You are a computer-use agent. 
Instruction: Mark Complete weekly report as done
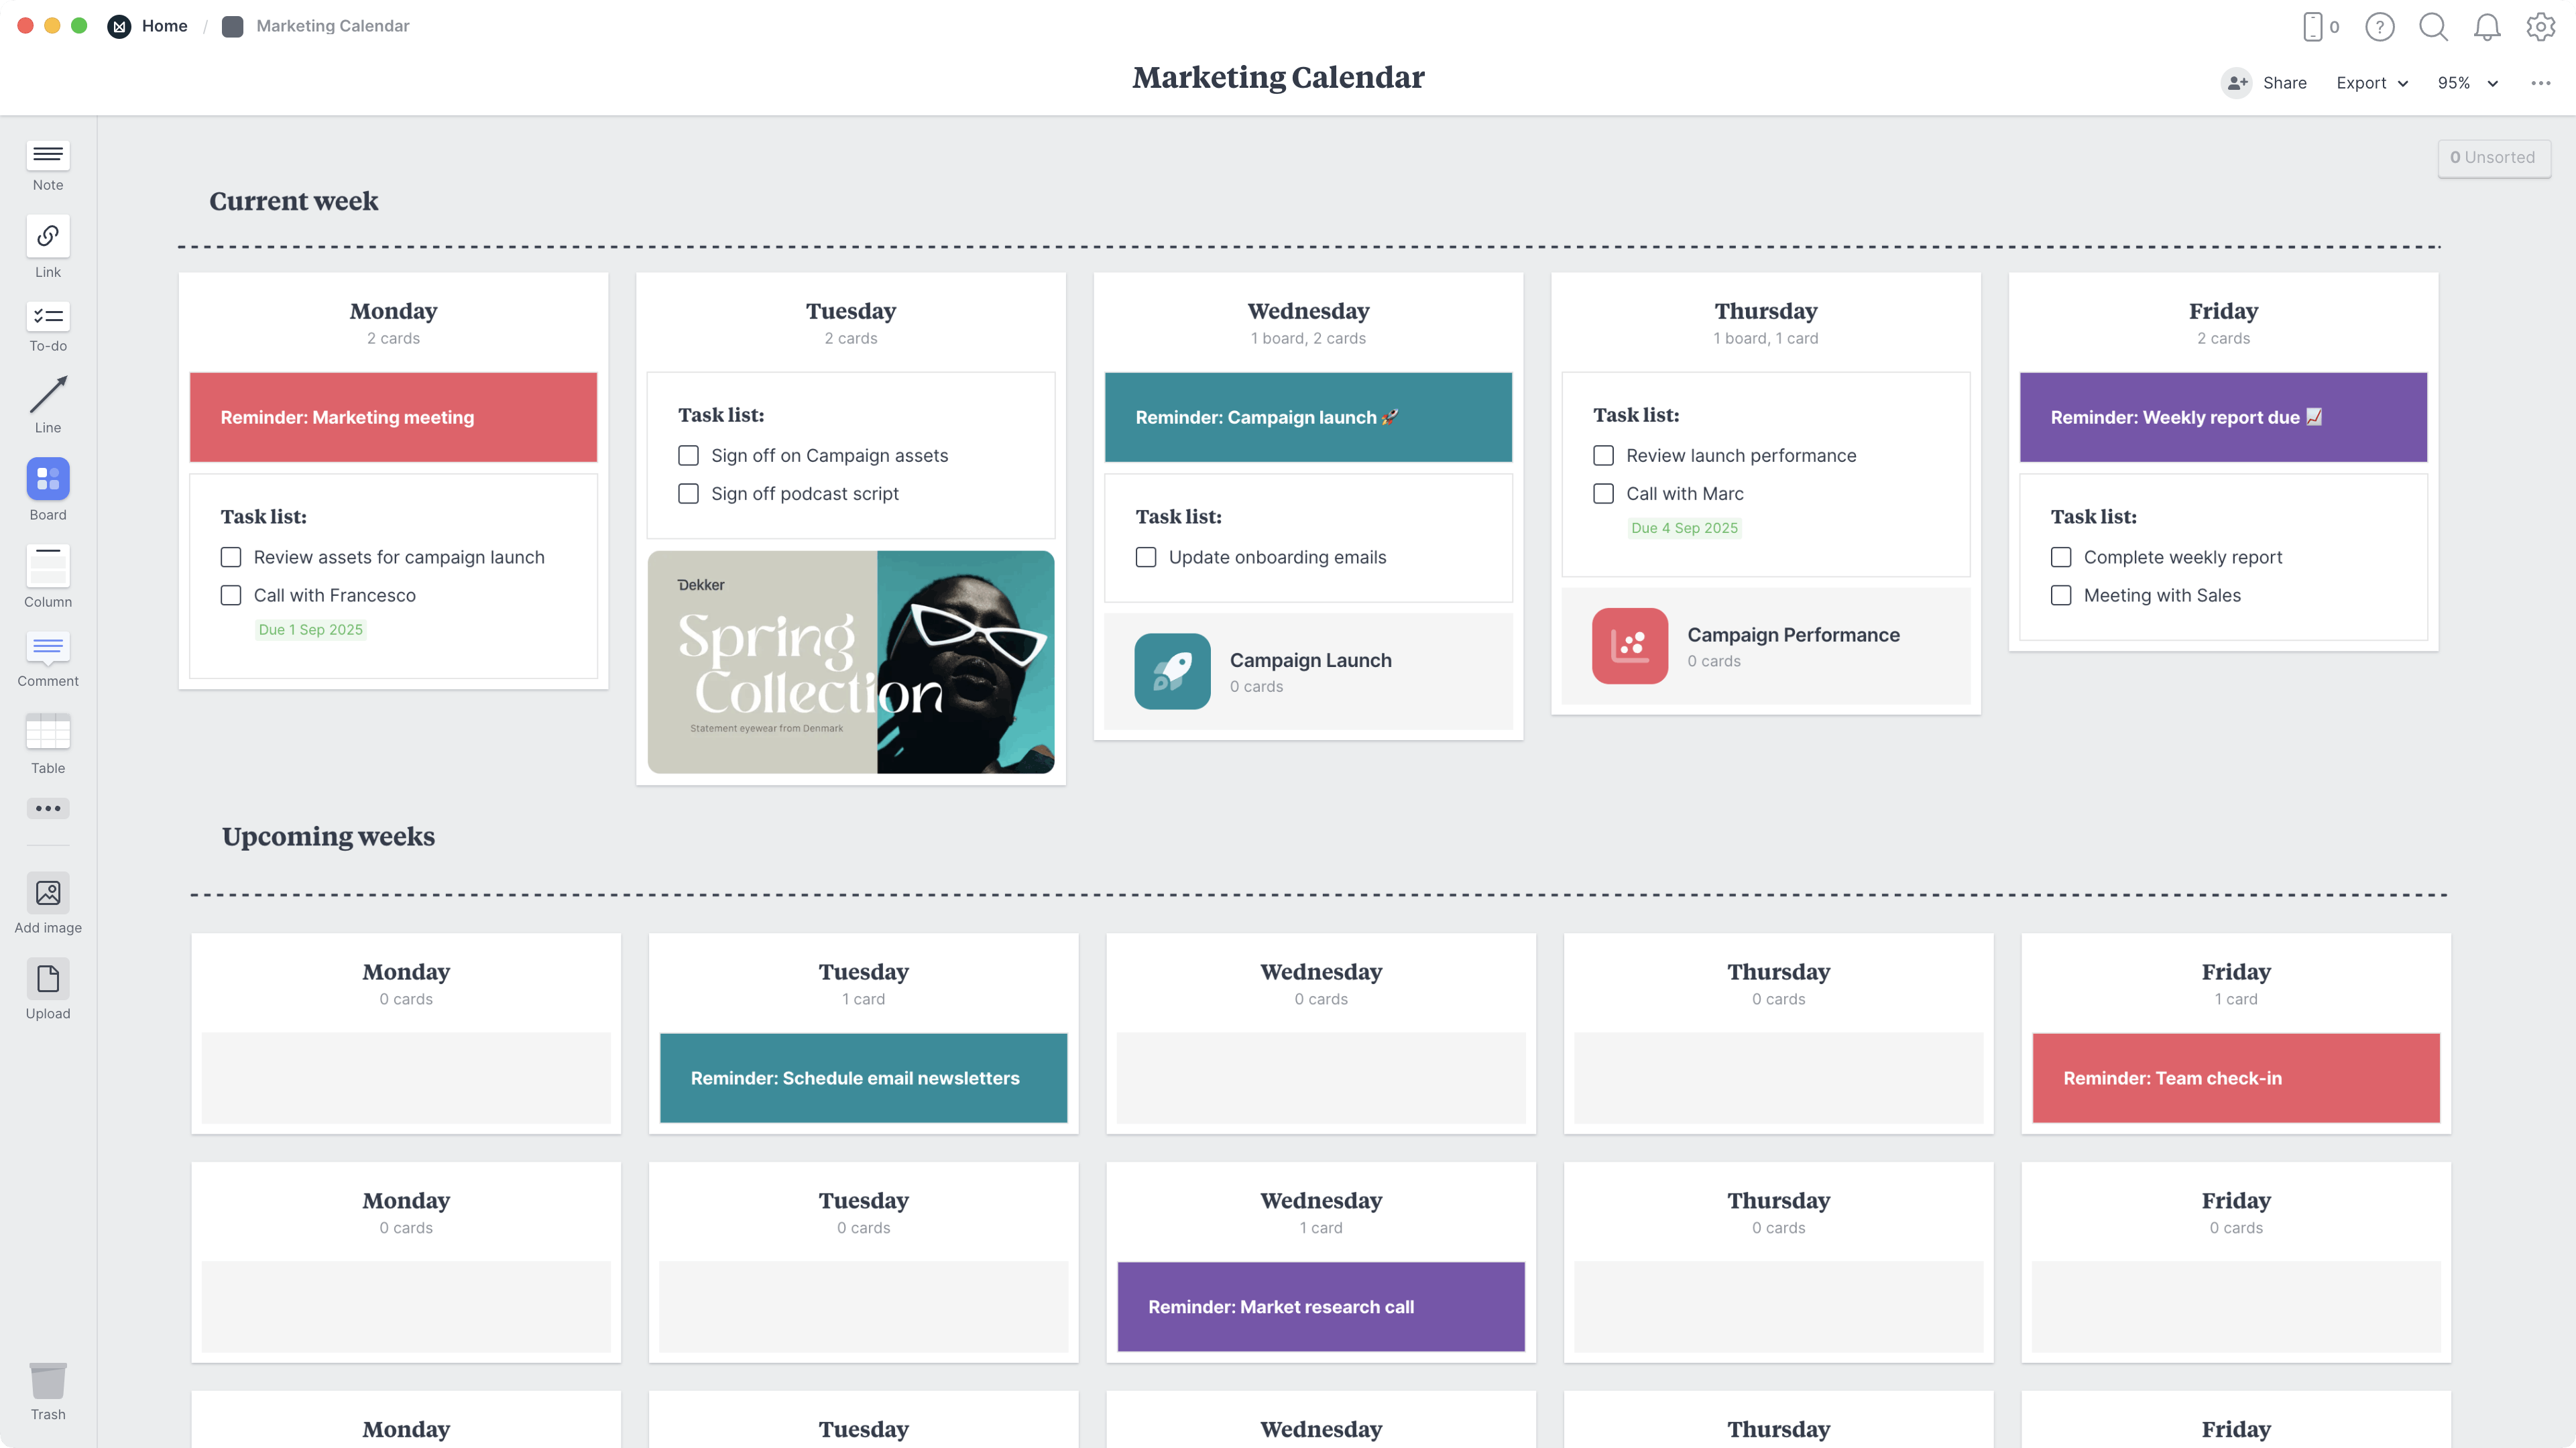[x=2062, y=557]
